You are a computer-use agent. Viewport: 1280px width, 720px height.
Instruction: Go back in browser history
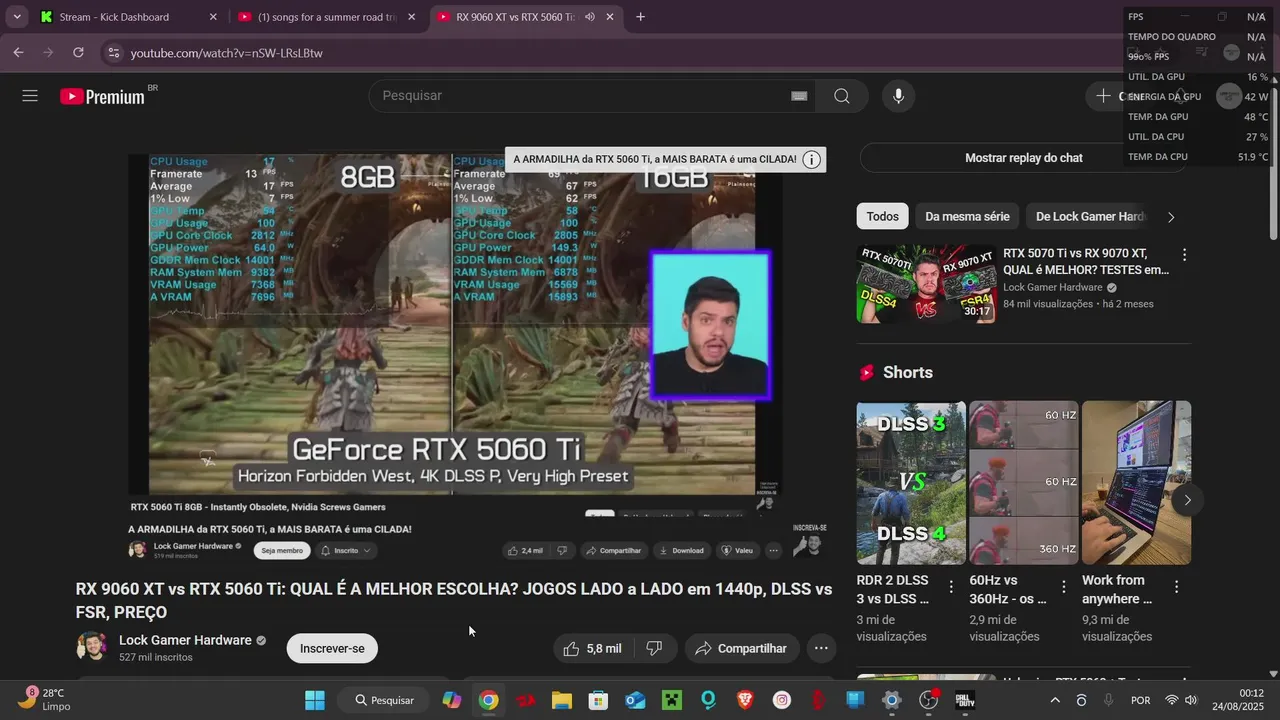click(x=18, y=53)
